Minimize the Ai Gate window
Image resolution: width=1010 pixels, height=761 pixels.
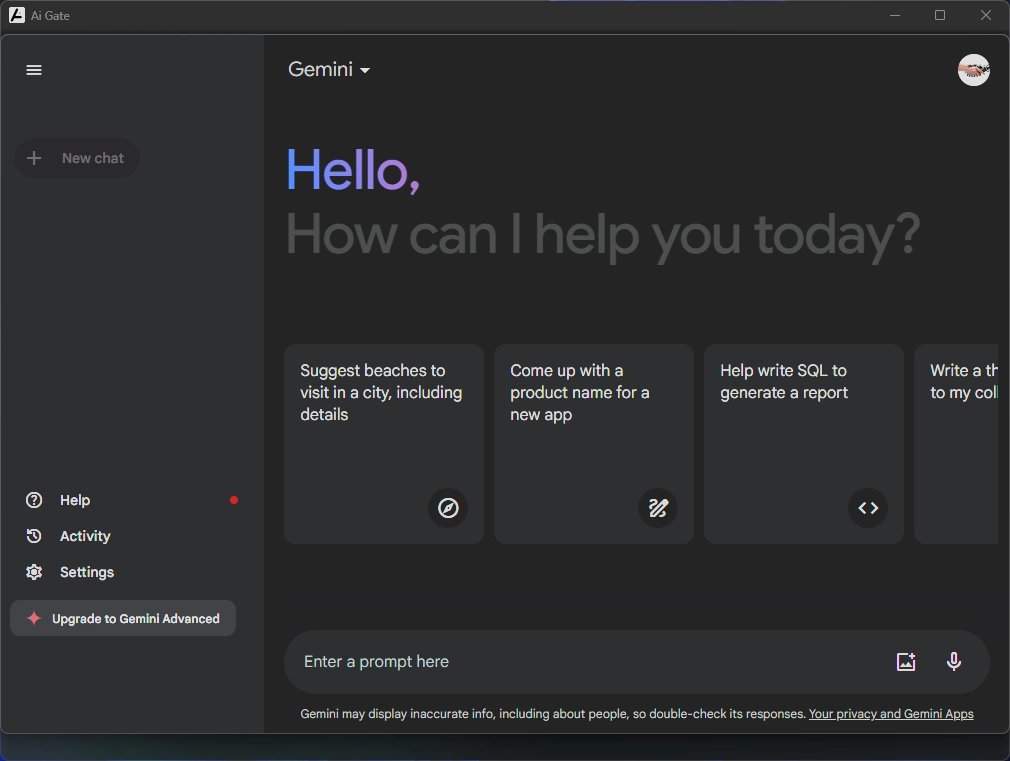click(x=895, y=15)
